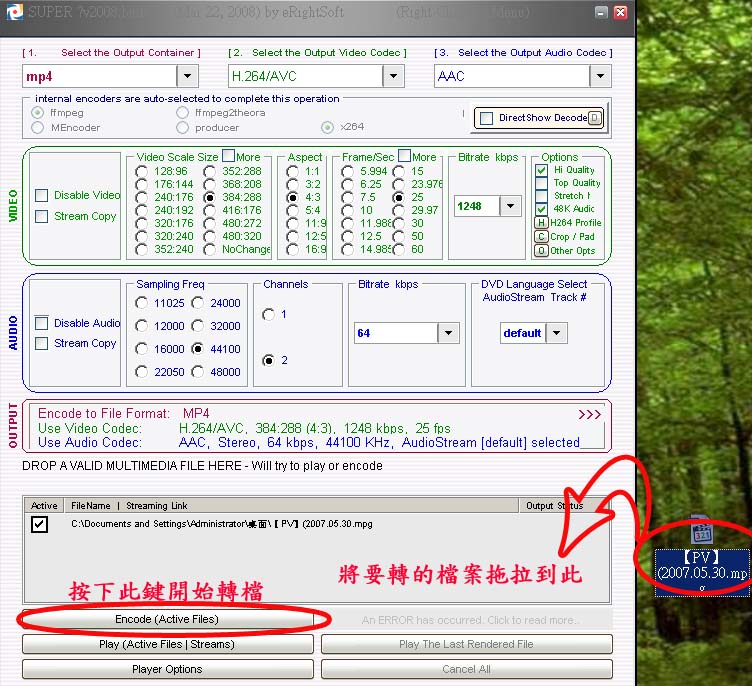Select sampling frequency 11025
The image size is (752, 686).
(141, 303)
